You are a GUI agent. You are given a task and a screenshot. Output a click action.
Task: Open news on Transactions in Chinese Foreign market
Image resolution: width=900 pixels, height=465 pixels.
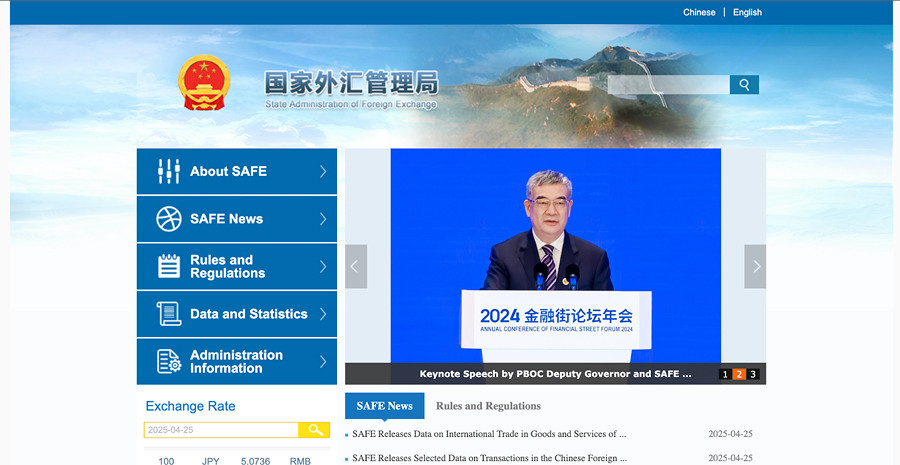click(489, 458)
